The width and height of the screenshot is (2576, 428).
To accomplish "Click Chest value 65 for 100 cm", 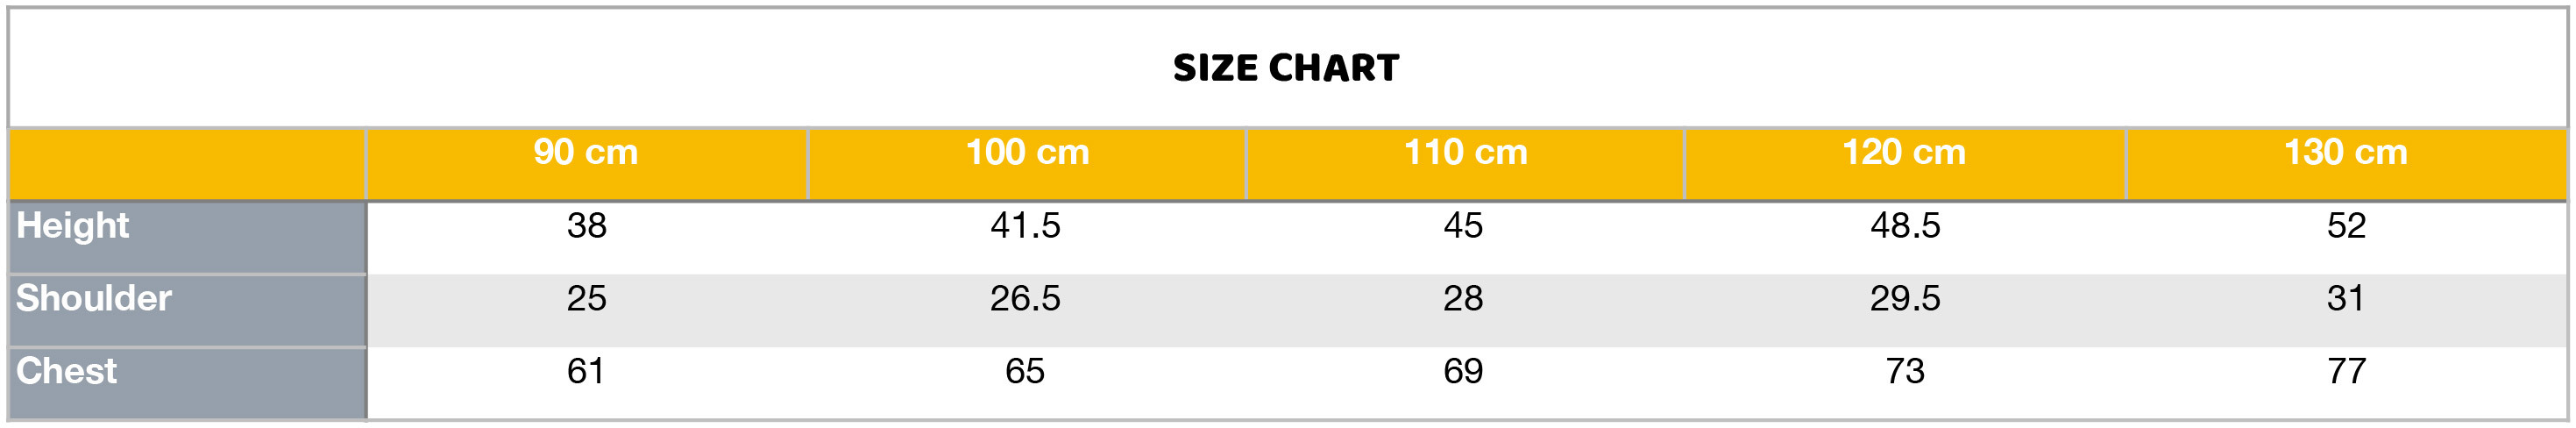I will coord(1025,371).
